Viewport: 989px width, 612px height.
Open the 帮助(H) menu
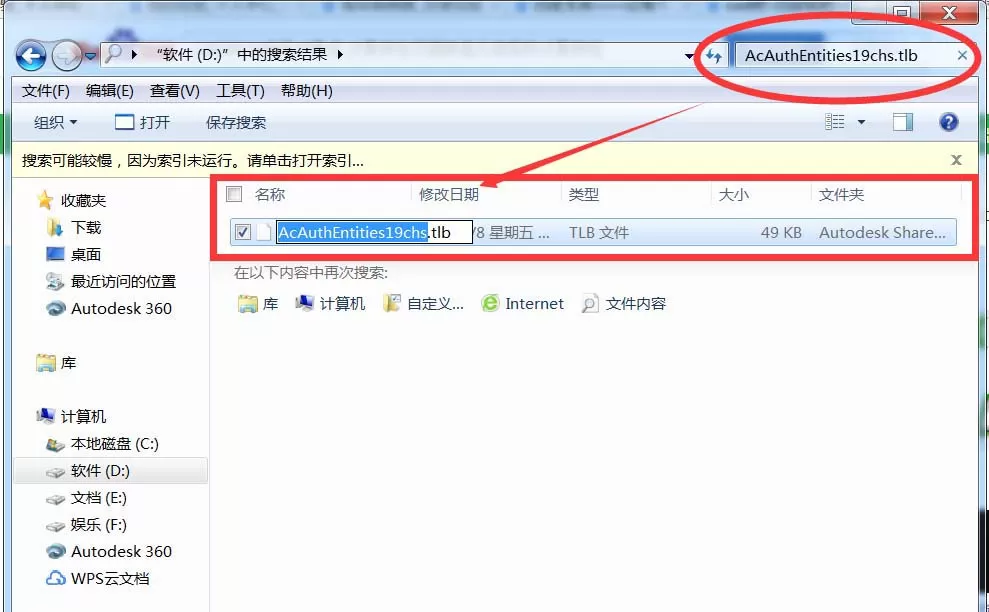(307, 91)
